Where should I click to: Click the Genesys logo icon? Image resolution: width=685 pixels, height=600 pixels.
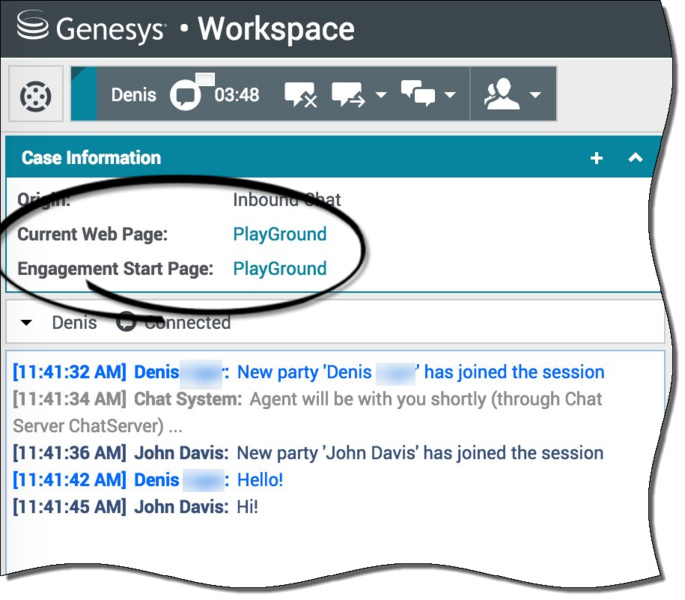pyautogui.click(x=32, y=25)
